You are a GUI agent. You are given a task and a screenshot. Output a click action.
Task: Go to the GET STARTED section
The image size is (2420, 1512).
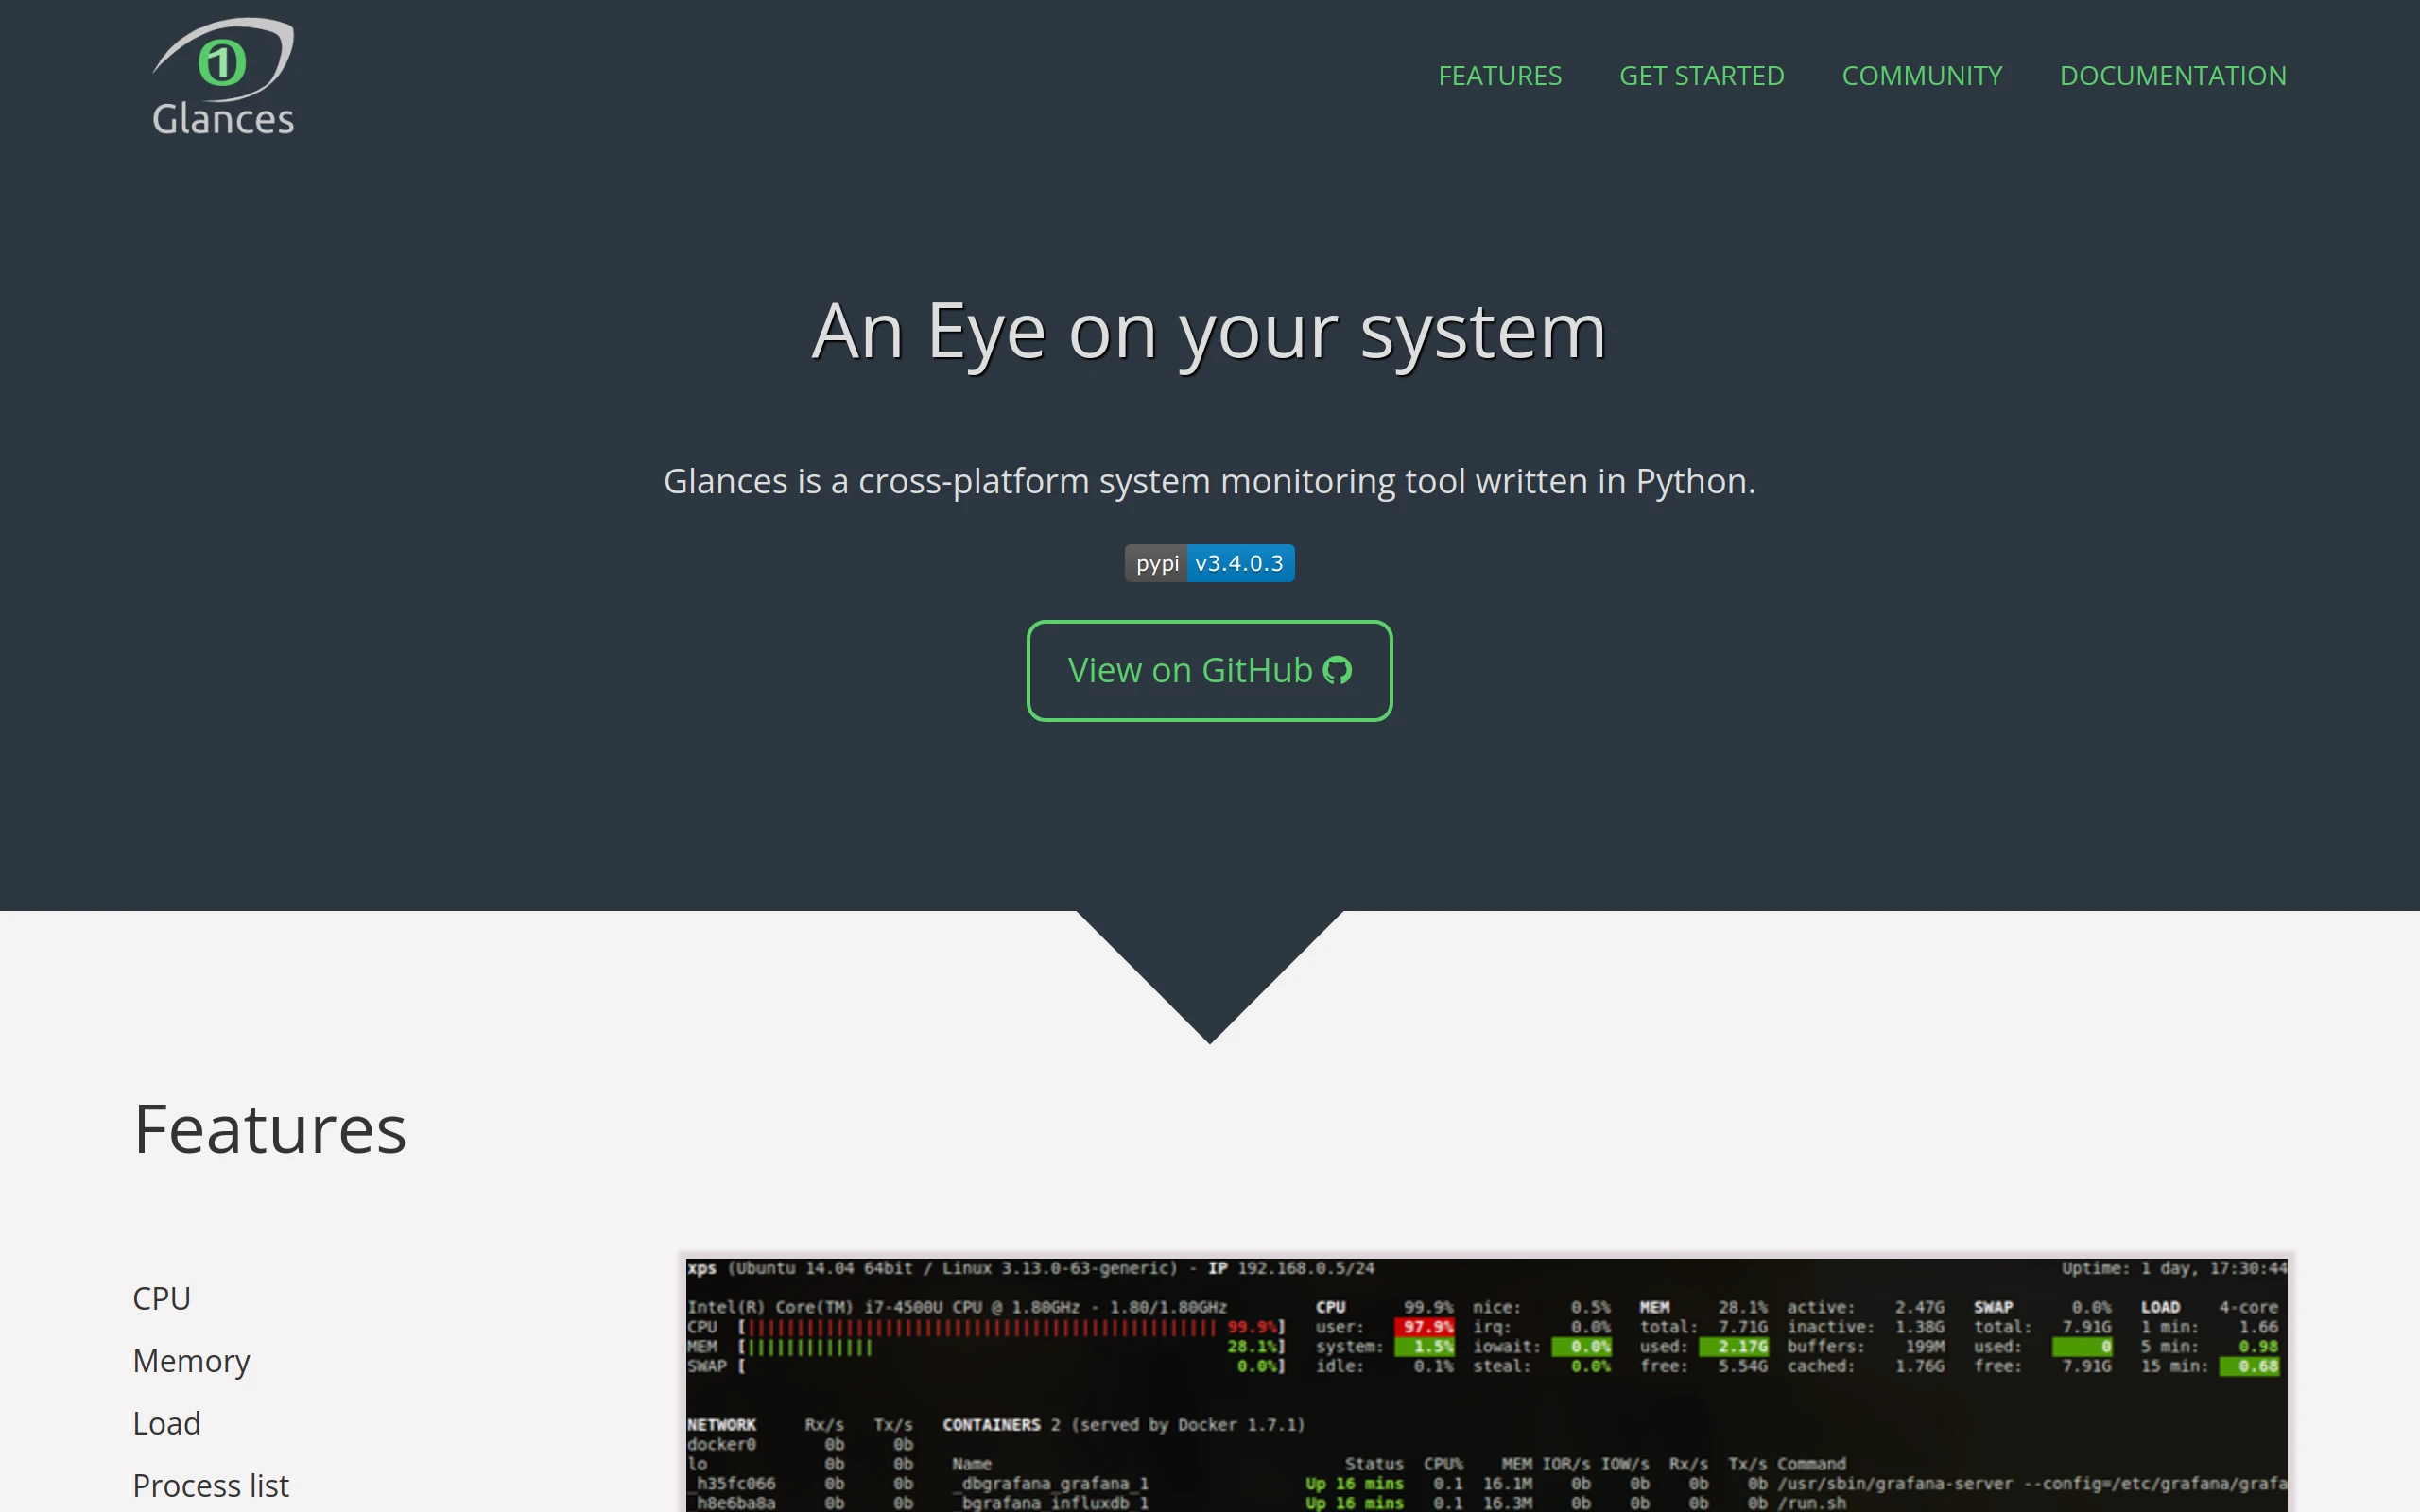1701,76
